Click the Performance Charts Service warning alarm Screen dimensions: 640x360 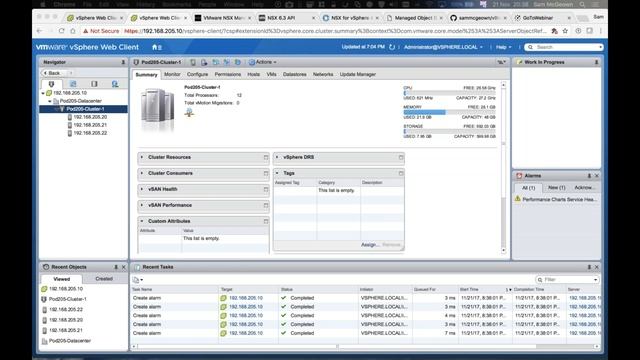point(556,200)
